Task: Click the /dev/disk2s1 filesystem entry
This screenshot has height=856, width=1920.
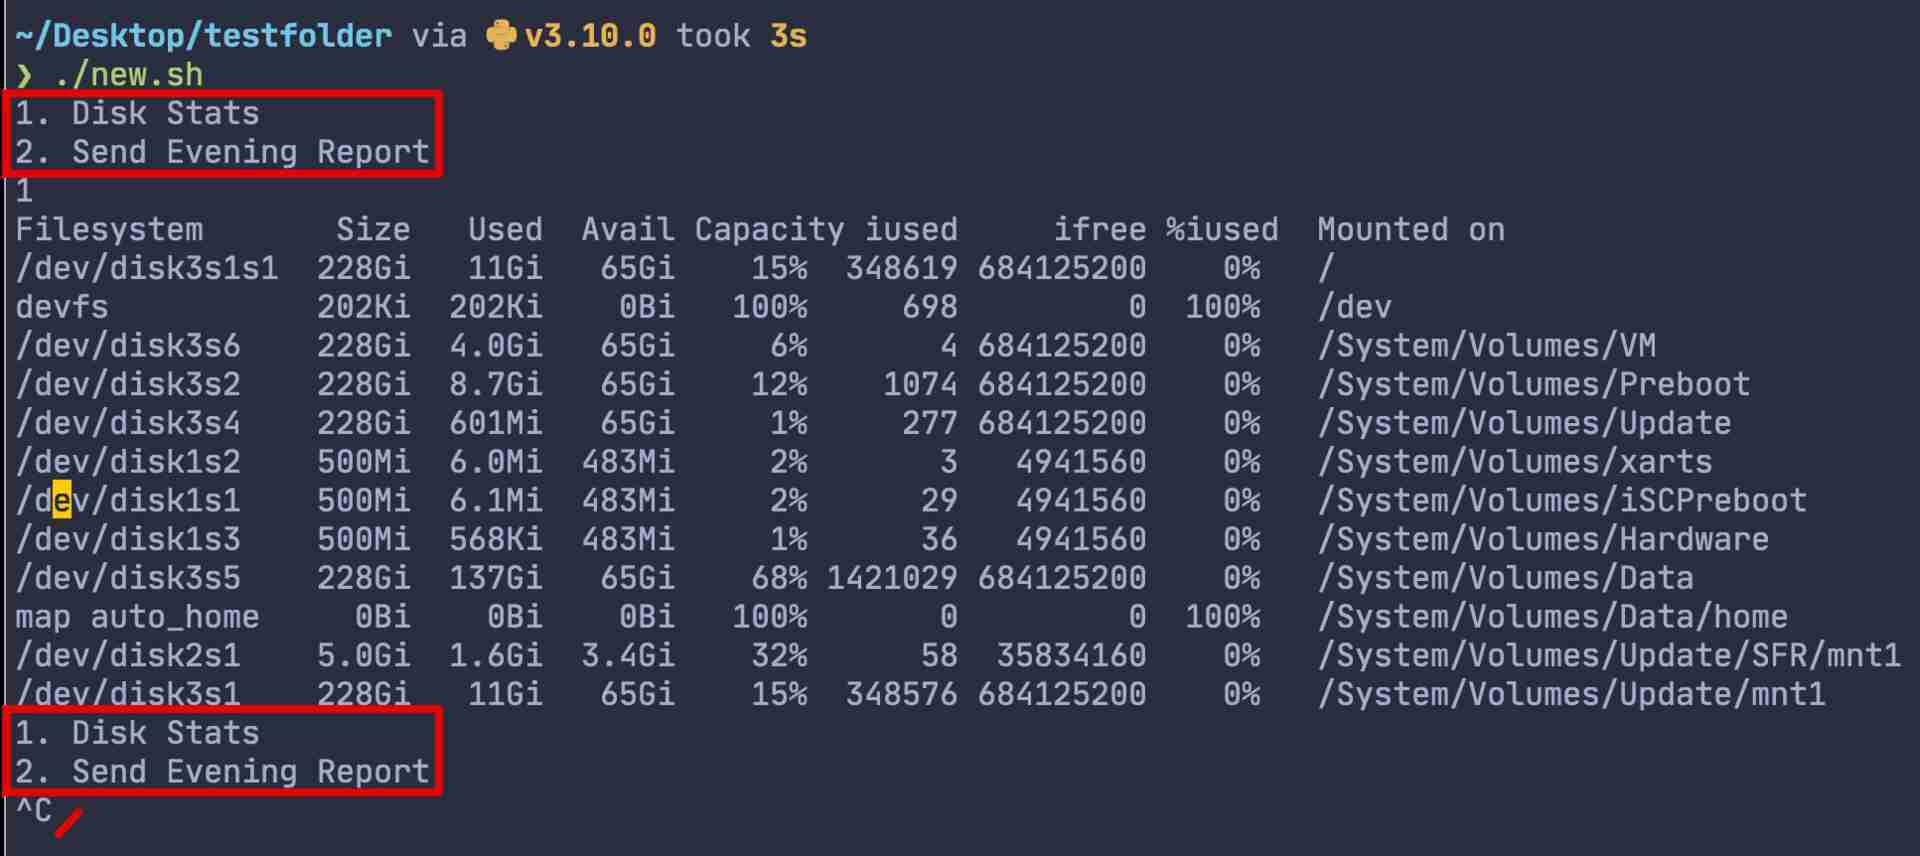Action: [x=128, y=655]
